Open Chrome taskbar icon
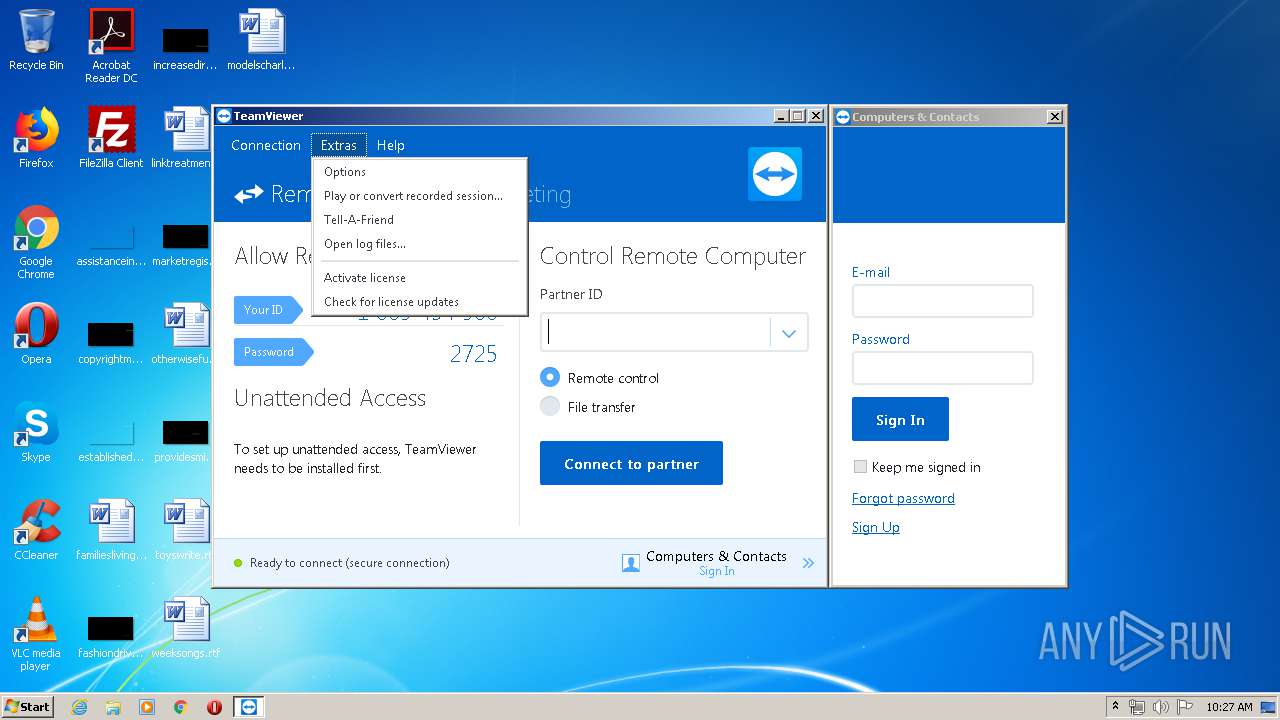Screen dimensions: 1280x720 180,707
